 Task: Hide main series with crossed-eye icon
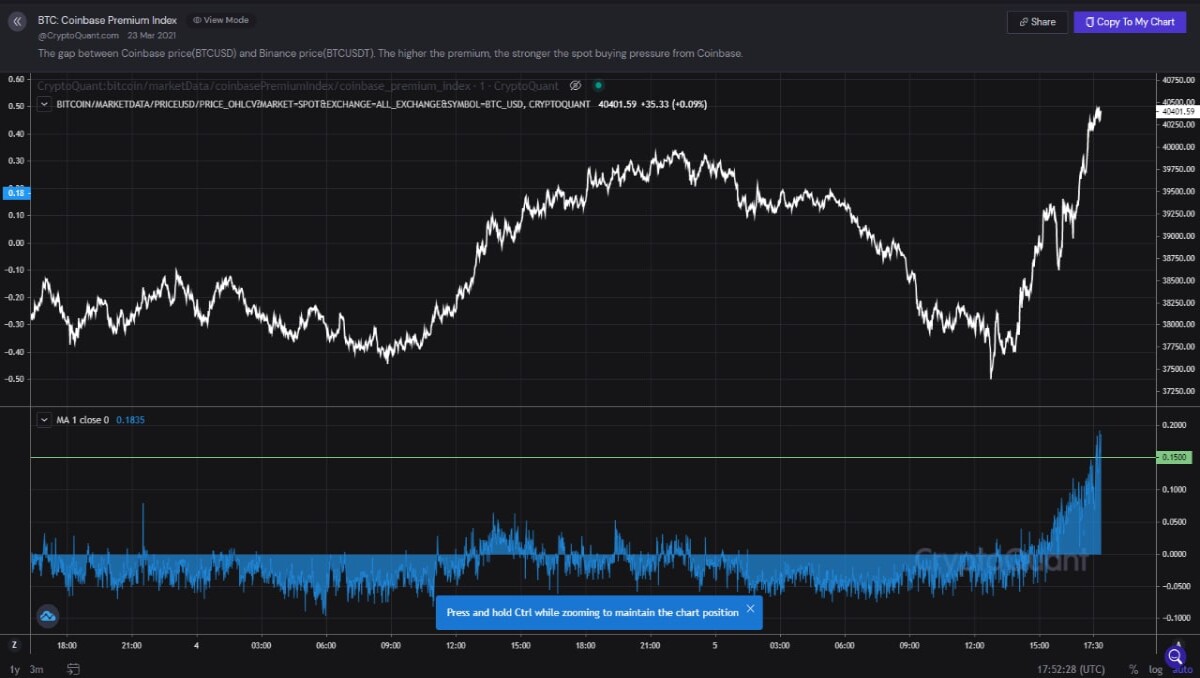click(576, 86)
